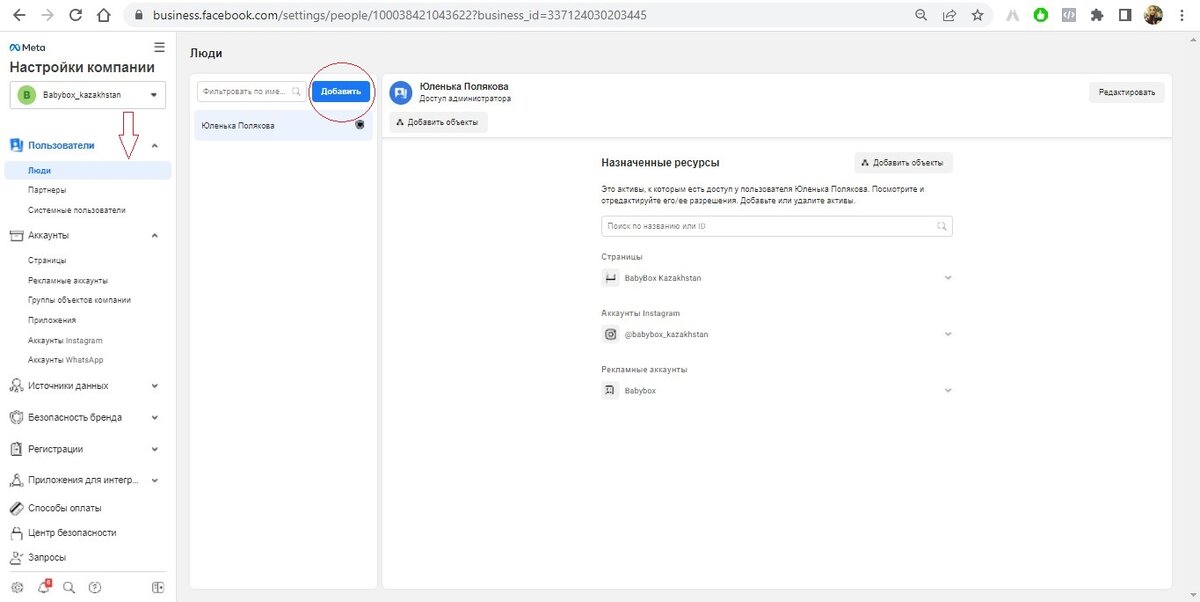Click Добавить объекты beside Назначенные ресурсы
The image size is (1200, 602).
click(x=904, y=162)
